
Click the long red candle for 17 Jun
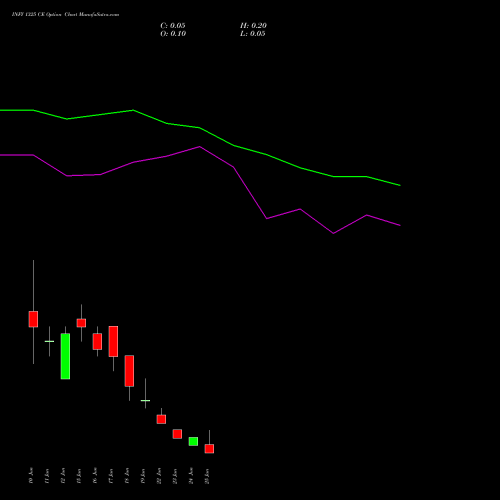click(113, 341)
